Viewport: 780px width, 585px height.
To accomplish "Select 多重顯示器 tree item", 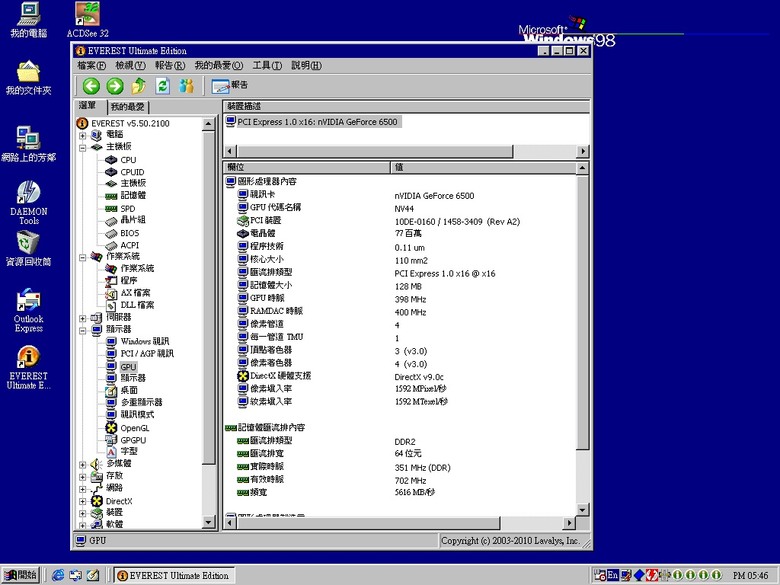I will tap(142, 402).
